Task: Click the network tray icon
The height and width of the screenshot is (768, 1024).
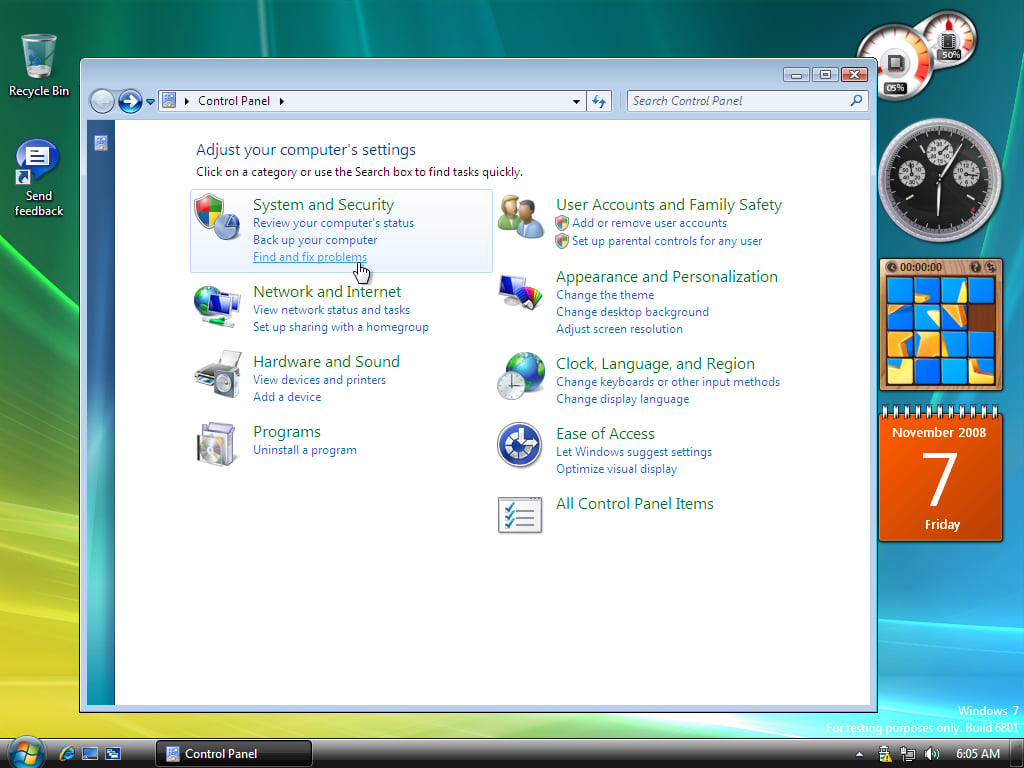Action: (x=908, y=754)
